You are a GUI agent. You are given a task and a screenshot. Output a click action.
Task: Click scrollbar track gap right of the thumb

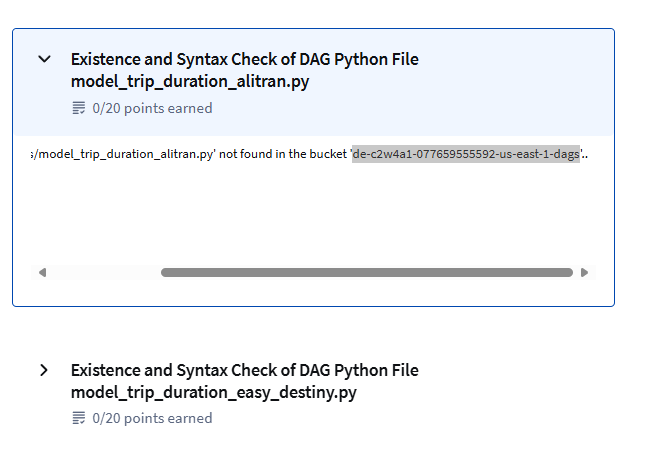pos(576,273)
